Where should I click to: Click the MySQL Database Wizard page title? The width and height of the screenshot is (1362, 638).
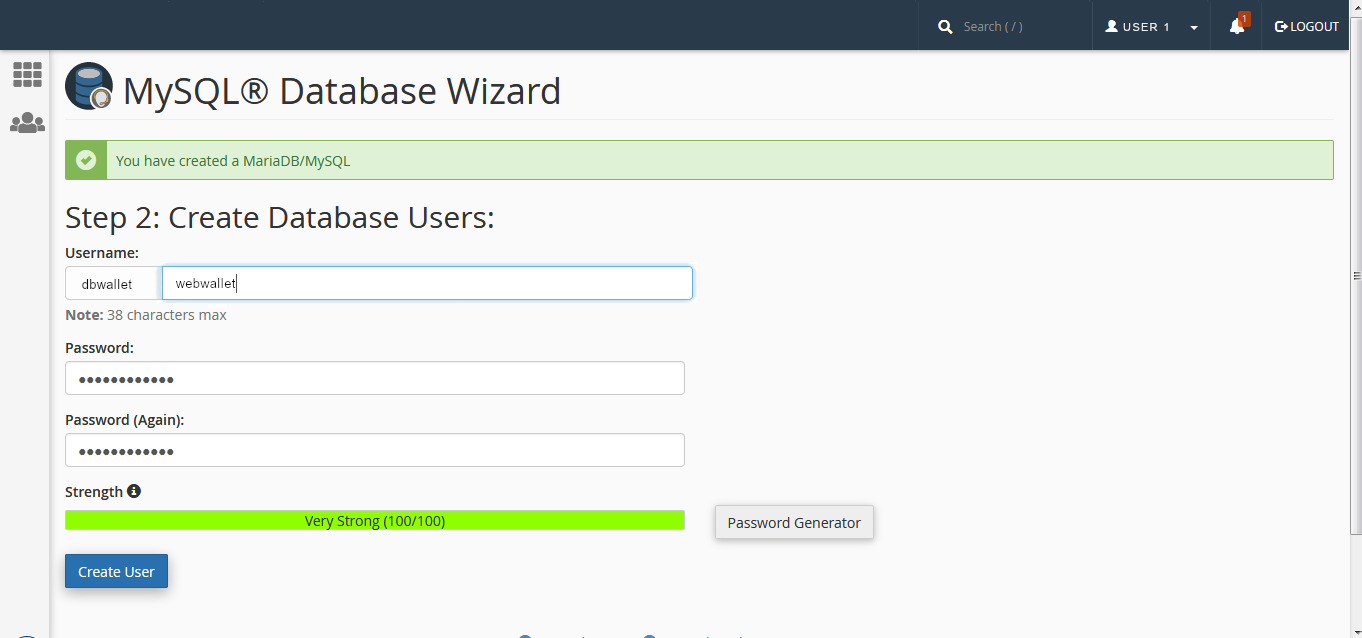tap(342, 91)
